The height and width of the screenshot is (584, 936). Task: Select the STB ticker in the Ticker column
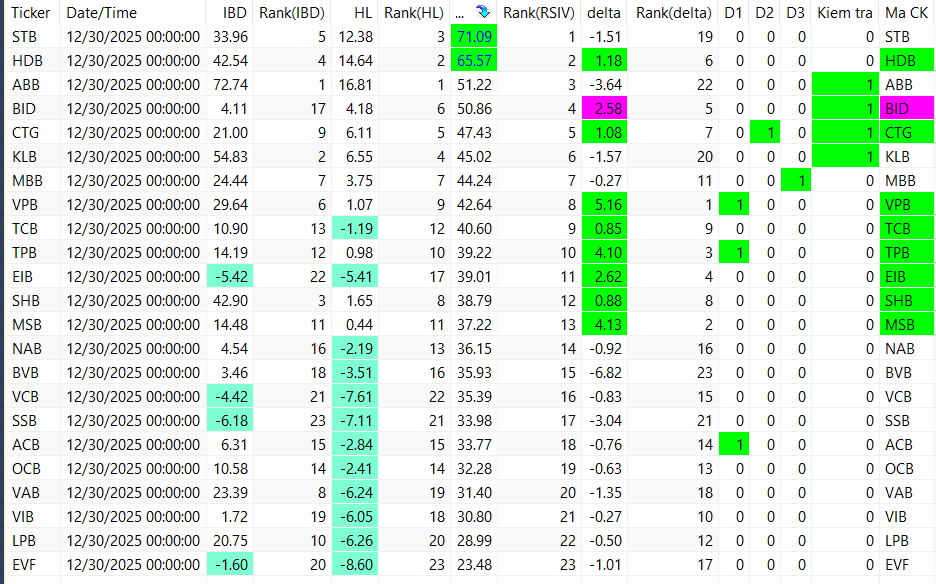pyautogui.click(x=24, y=37)
